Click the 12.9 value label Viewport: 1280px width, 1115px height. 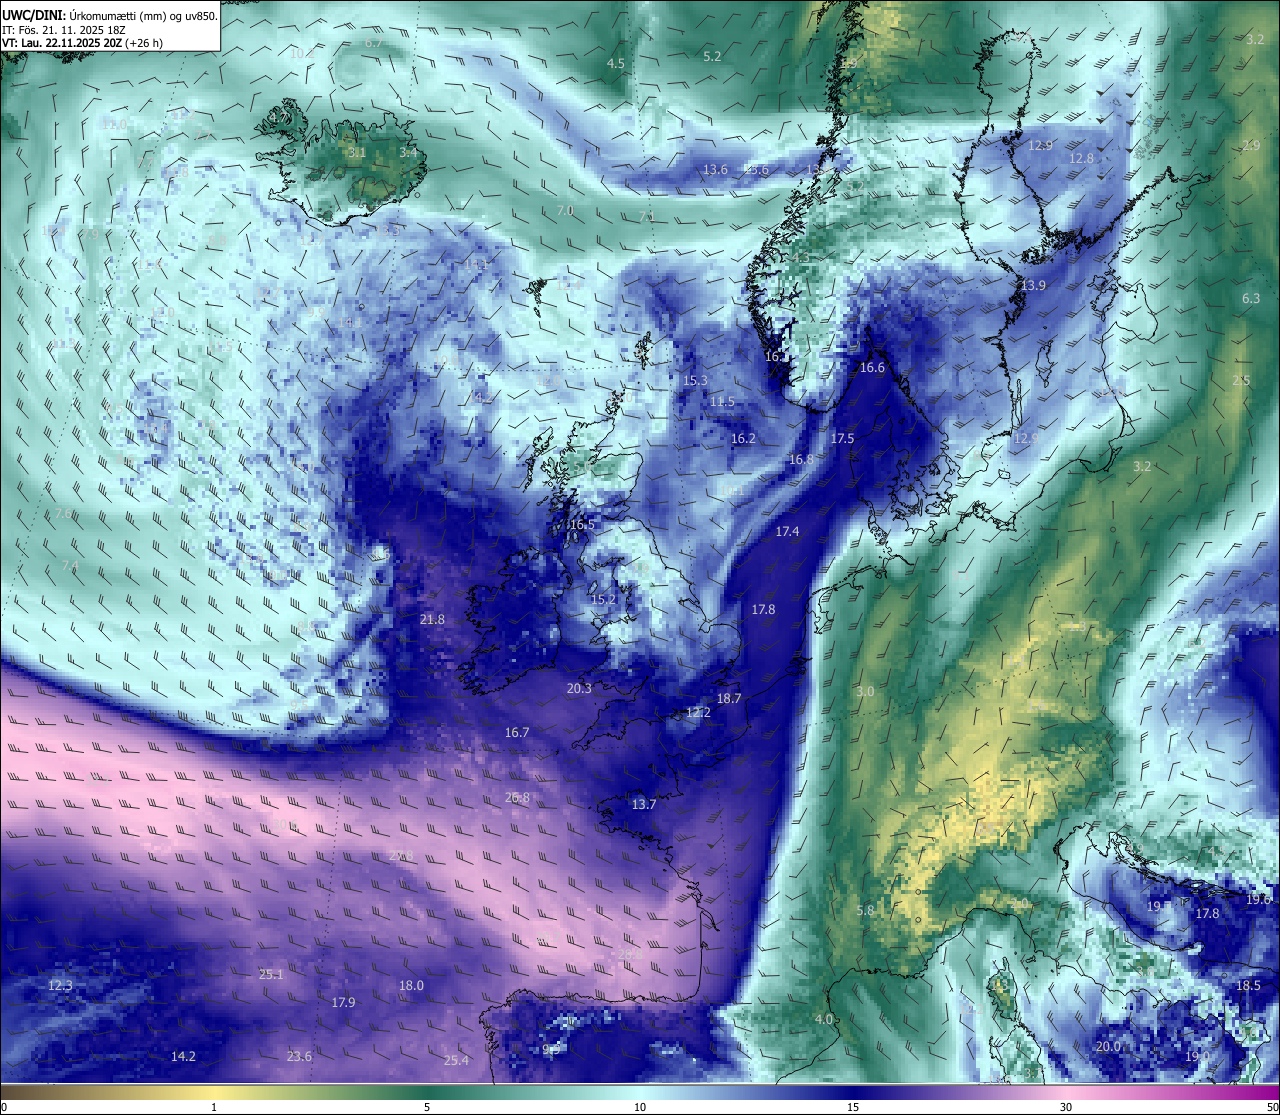(1040, 145)
